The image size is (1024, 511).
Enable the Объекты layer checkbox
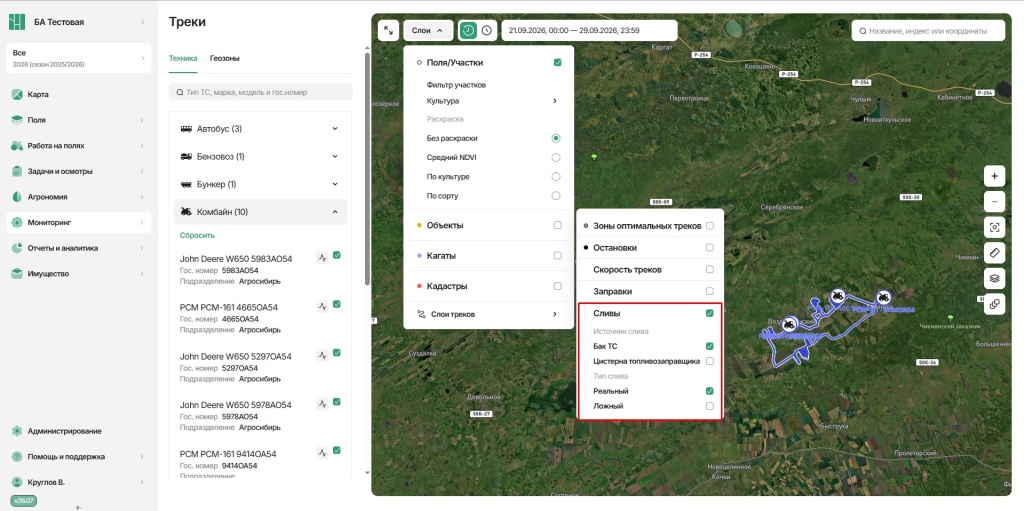[558, 225]
